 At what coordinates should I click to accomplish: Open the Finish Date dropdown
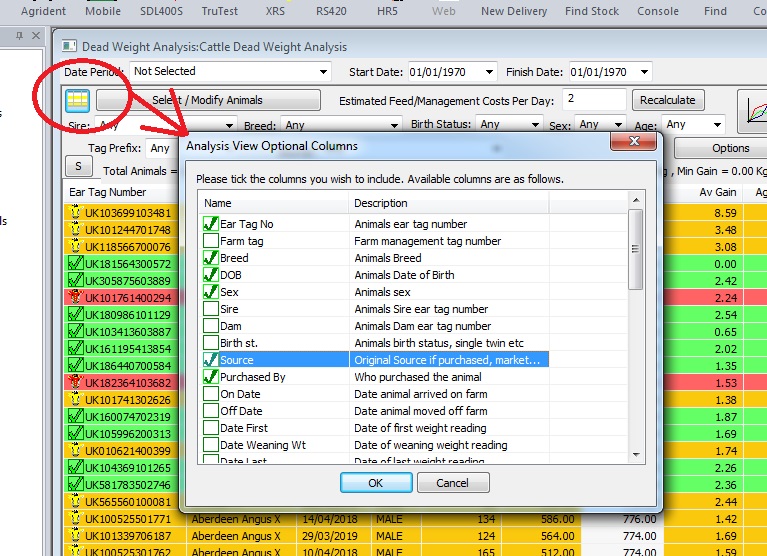643,72
